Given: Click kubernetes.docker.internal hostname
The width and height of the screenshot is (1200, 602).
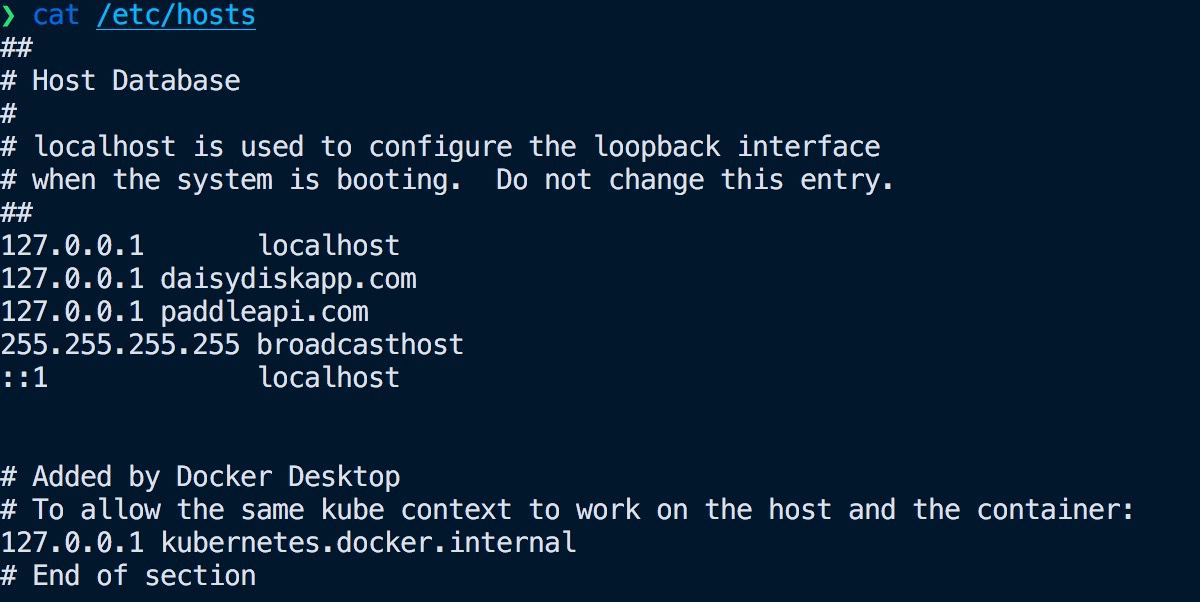Looking at the screenshot, I should click(x=368, y=543).
